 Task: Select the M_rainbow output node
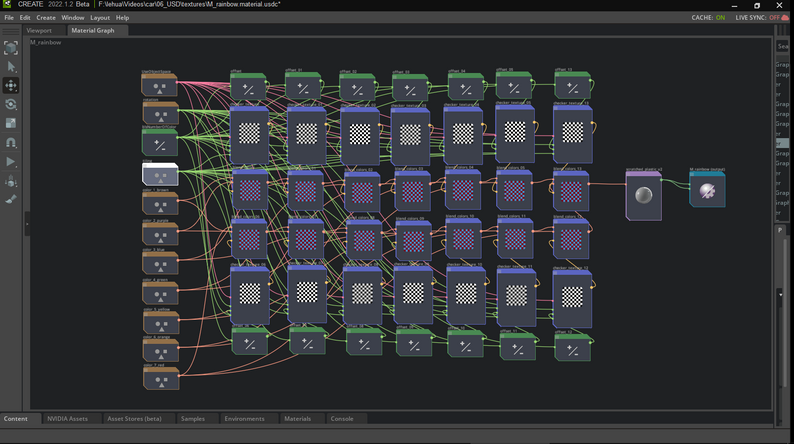tap(707, 190)
